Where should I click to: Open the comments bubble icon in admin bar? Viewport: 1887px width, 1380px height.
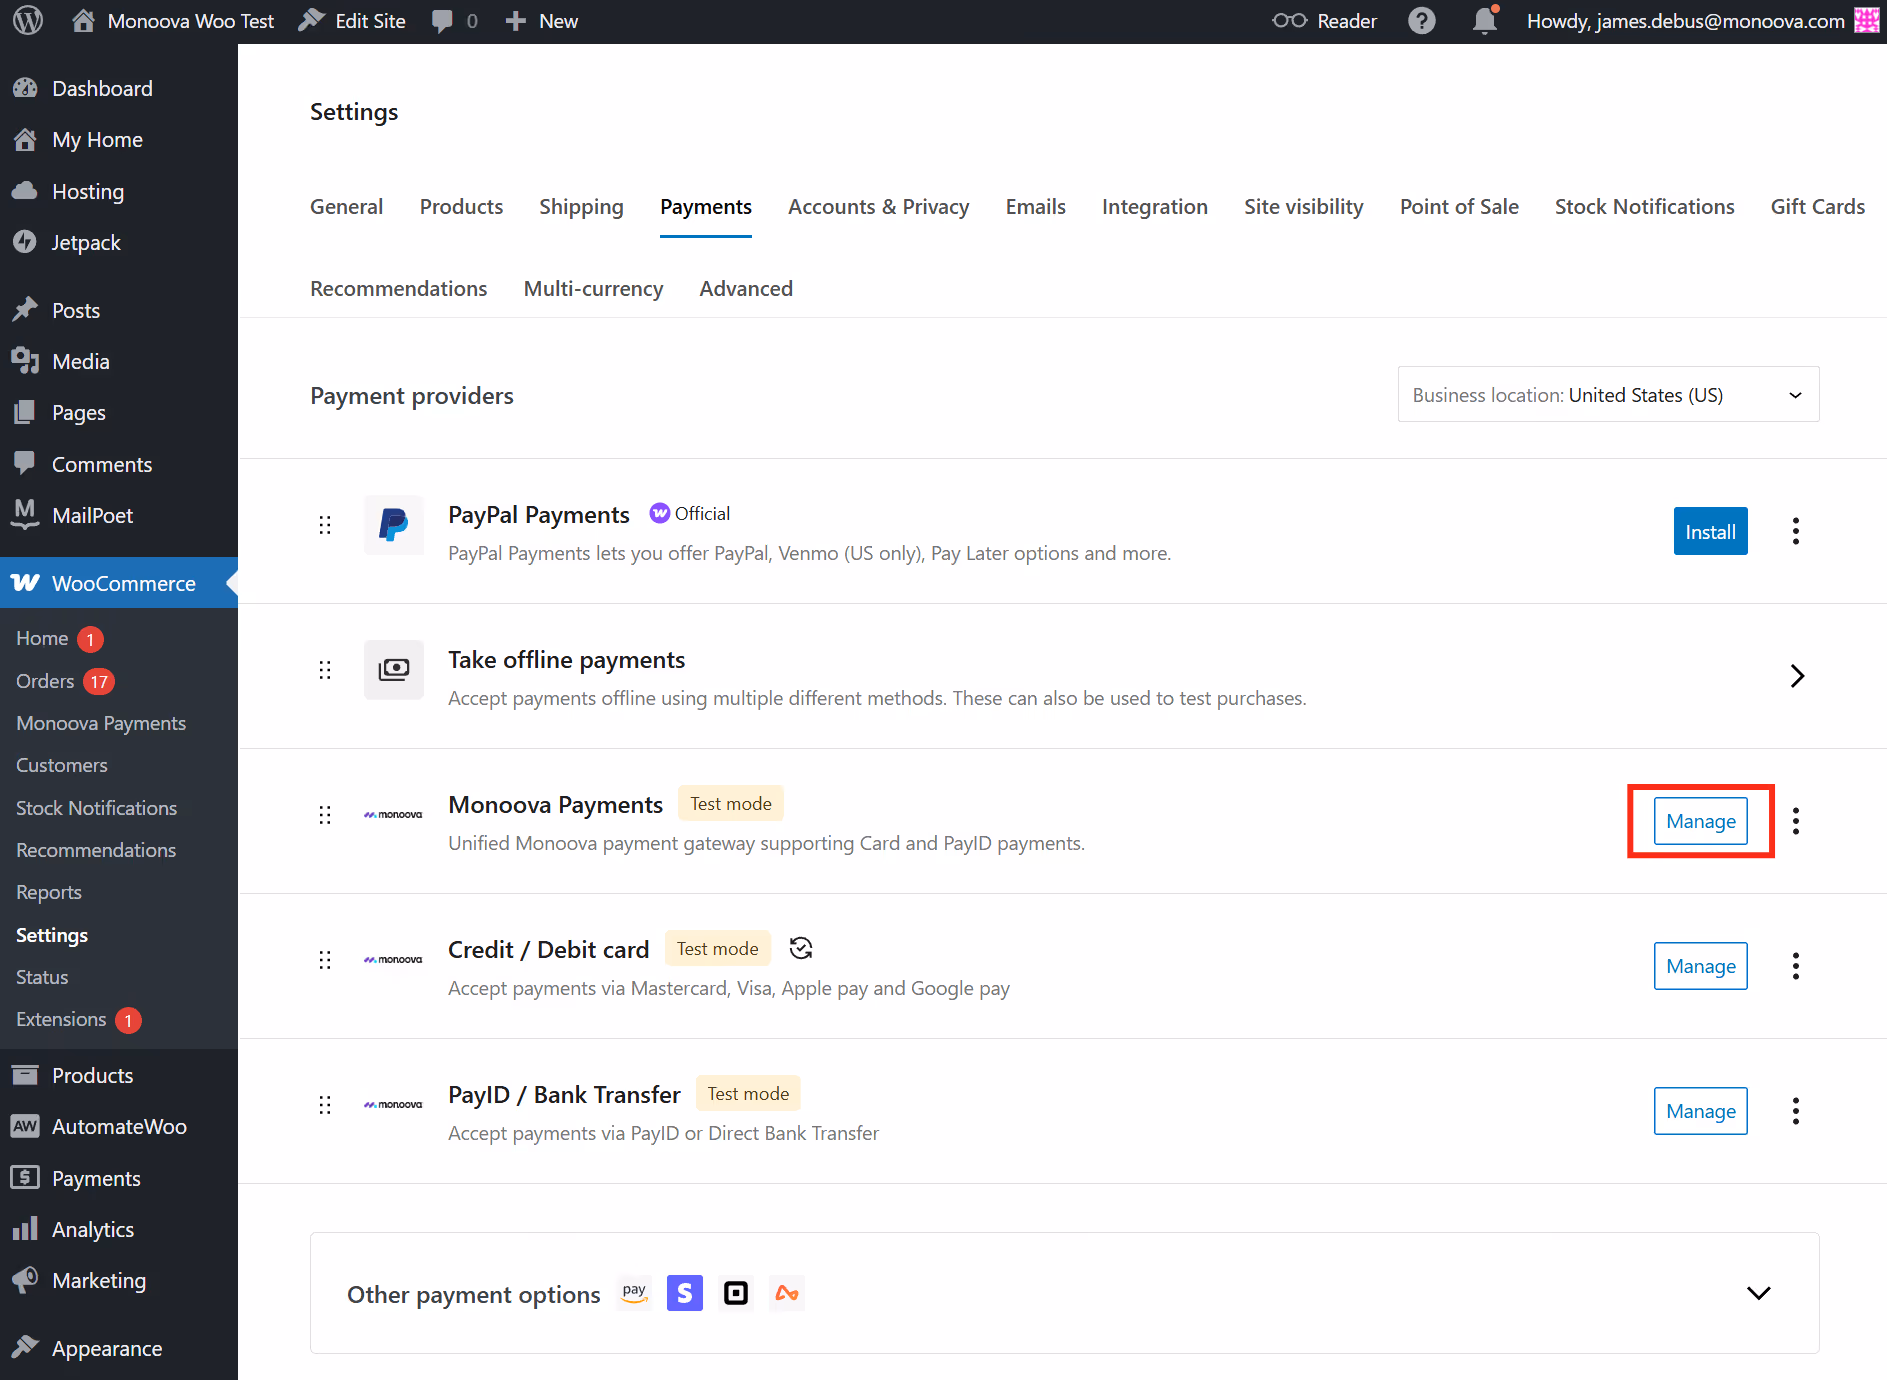(442, 21)
